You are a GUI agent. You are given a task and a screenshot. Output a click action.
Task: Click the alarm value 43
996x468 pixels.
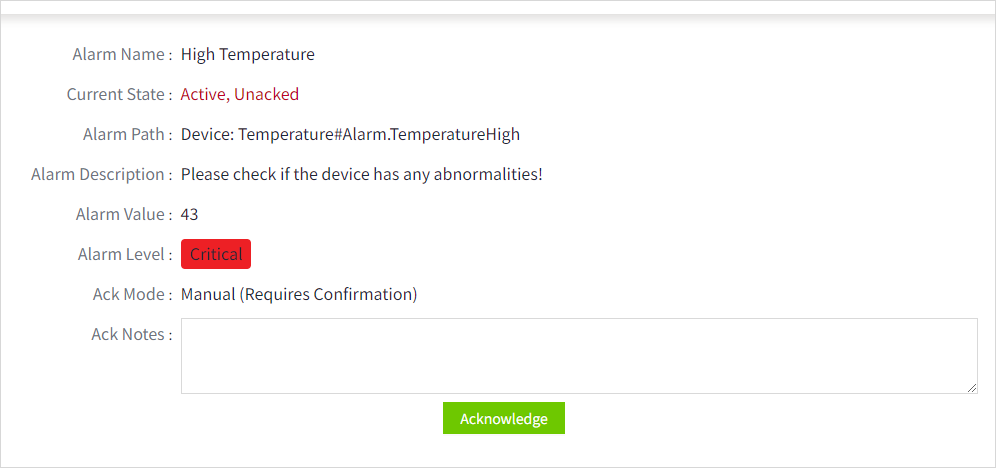190,214
